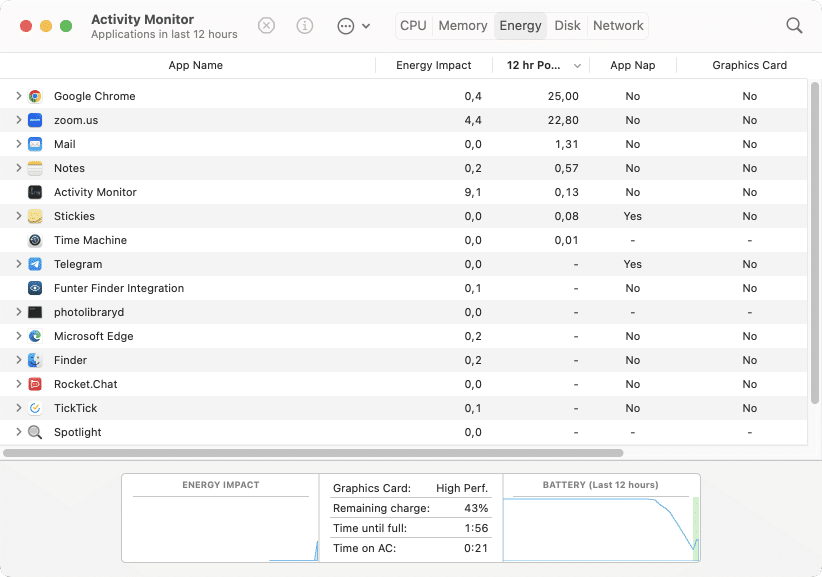Click the Stickies app icon
822x577 pixels.
35,216
